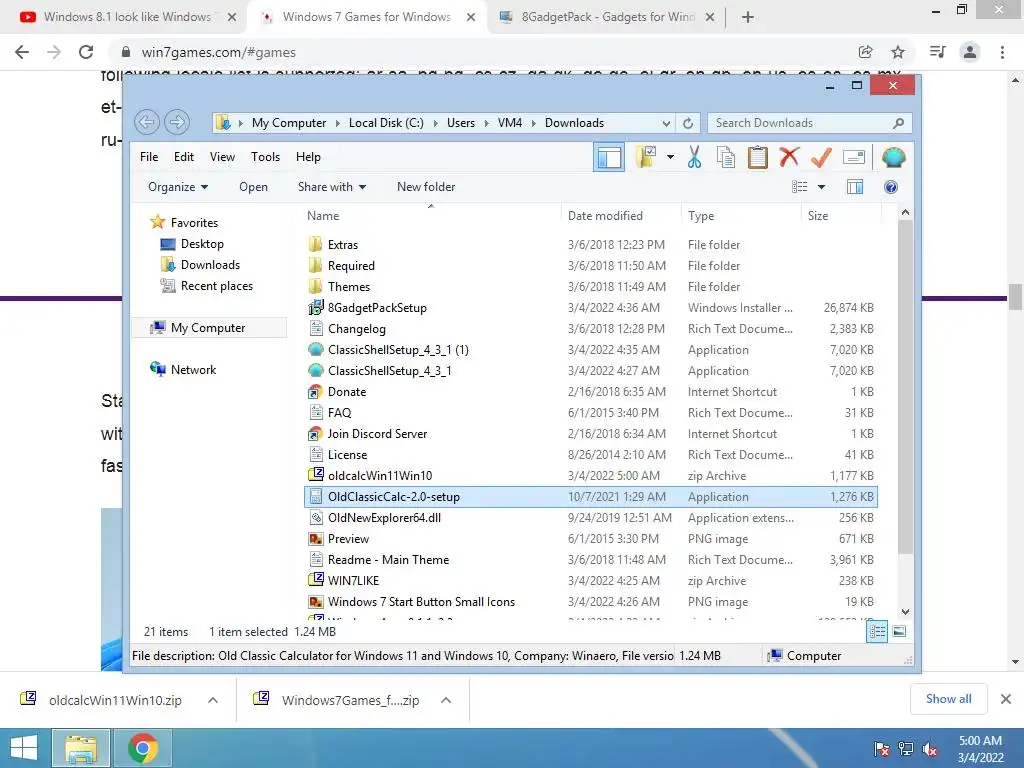Screen dimensions: 1024x768
Task: Select the oldcalcWin11Win10 zip archive
Action: point(379,475)
